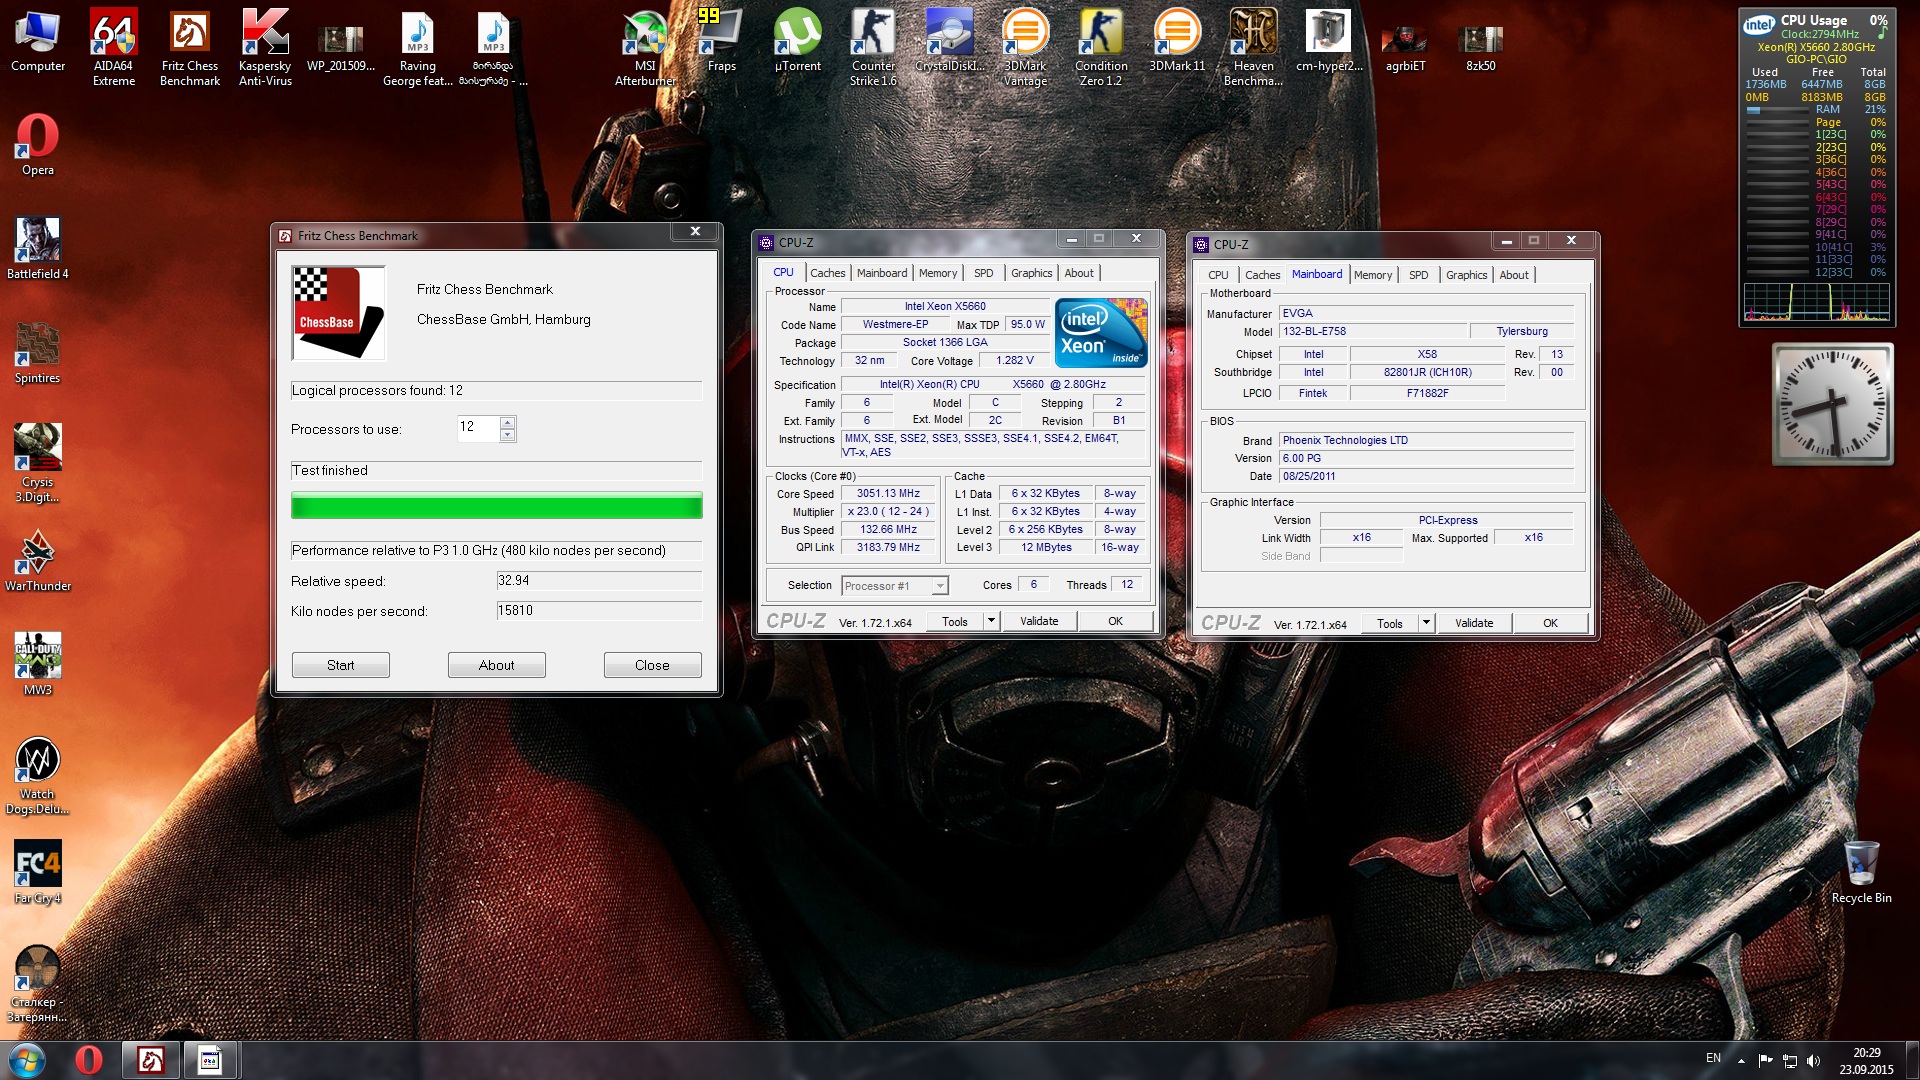
Task: Launch AIDA64 Extreme shortcut
Action: tap(114, 47)
